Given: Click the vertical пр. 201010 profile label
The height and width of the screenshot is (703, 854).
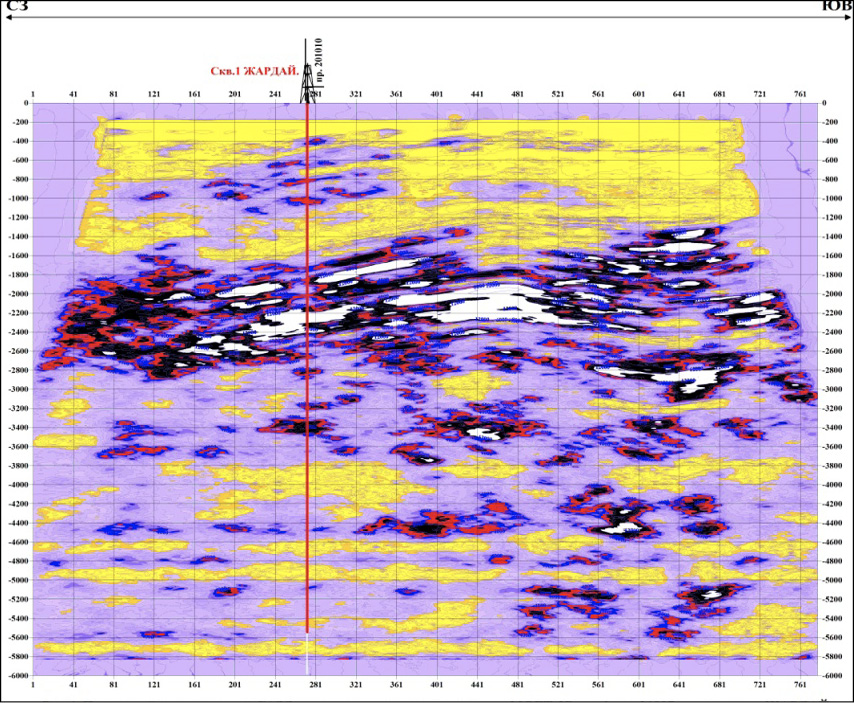Looking at the screenshot, I should [x=319, y=62].
